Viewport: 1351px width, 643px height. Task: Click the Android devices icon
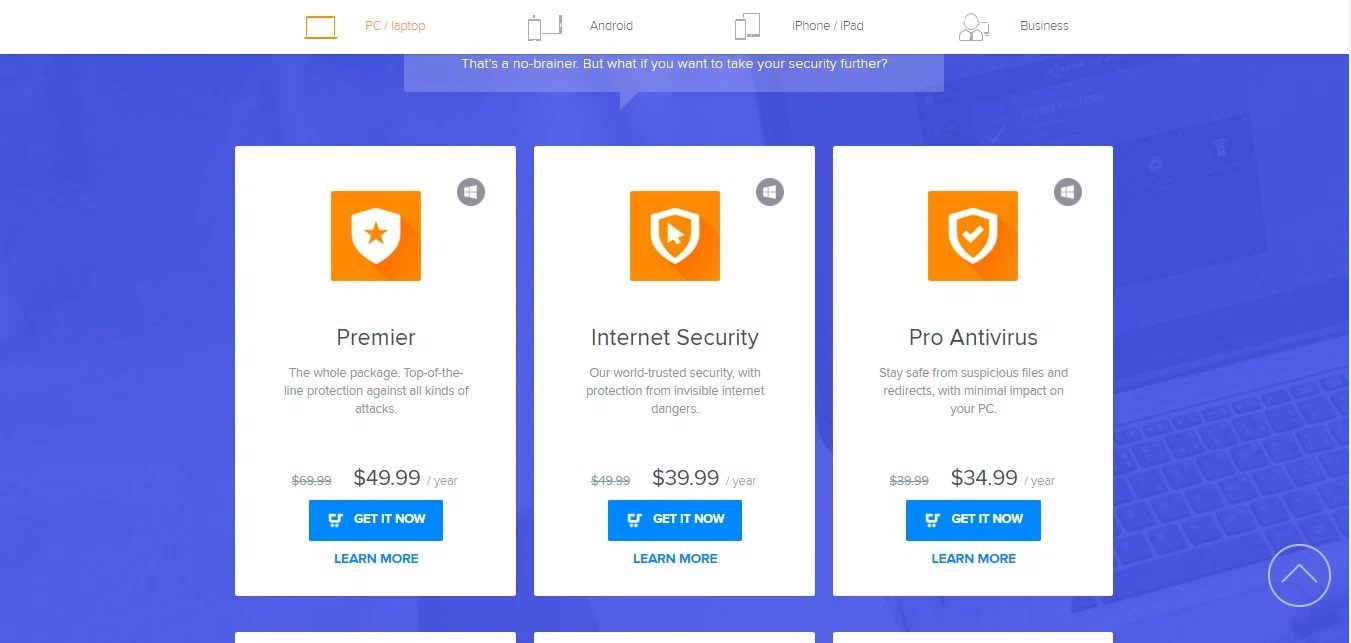[x=545, y=26]
